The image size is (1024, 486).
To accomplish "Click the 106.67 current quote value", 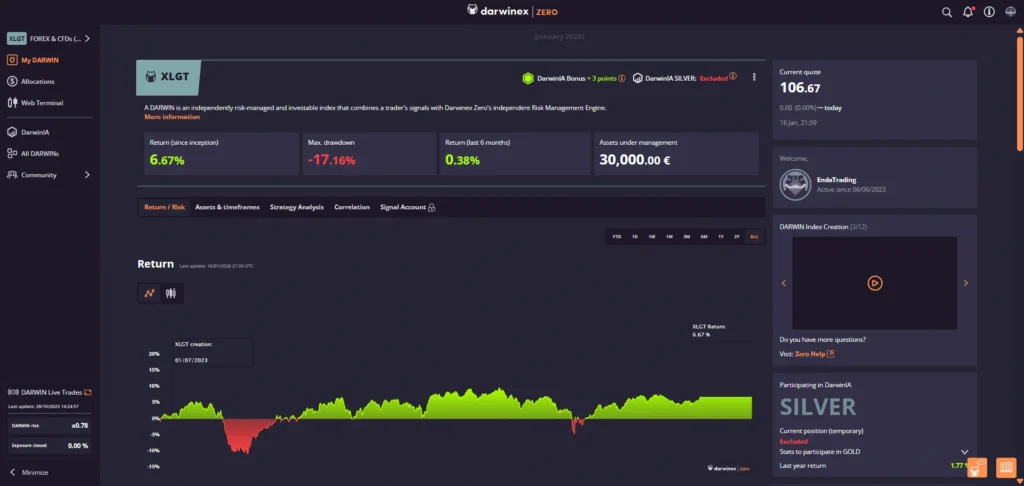I will [800, 88].
